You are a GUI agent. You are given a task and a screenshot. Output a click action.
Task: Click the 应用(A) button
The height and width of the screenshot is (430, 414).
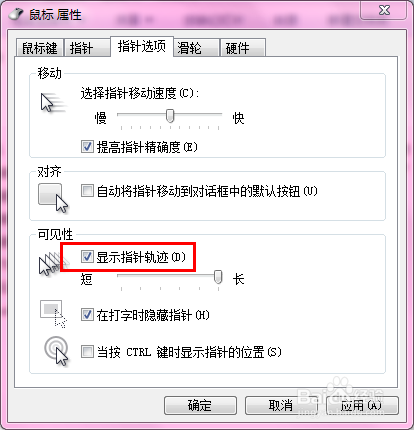[x=362, y=405]
